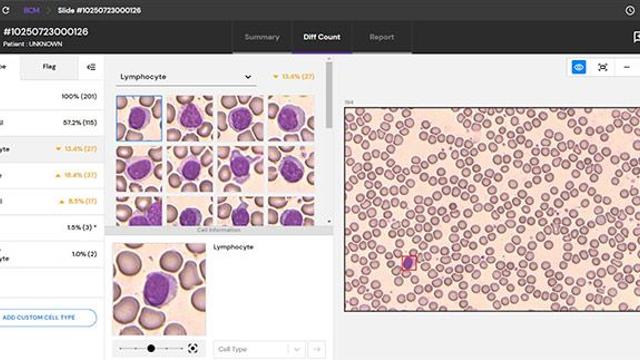Select the second thumbnail in the first row
This screenshot has height=360, width=640.
click(x=190, y=118)
